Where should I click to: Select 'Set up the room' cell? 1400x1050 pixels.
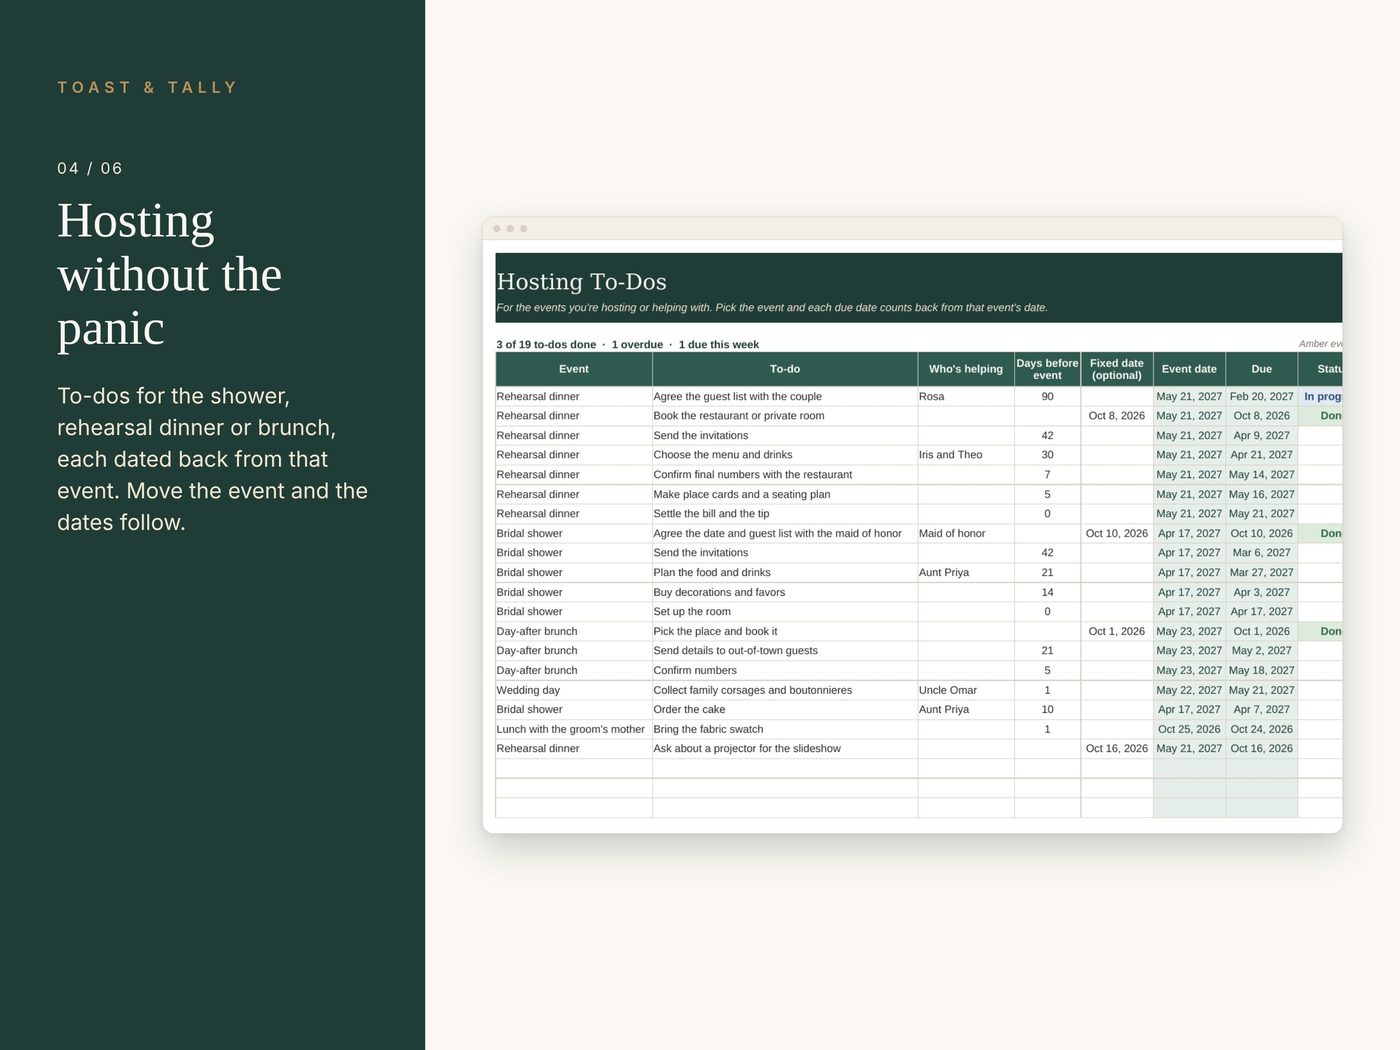785,612
